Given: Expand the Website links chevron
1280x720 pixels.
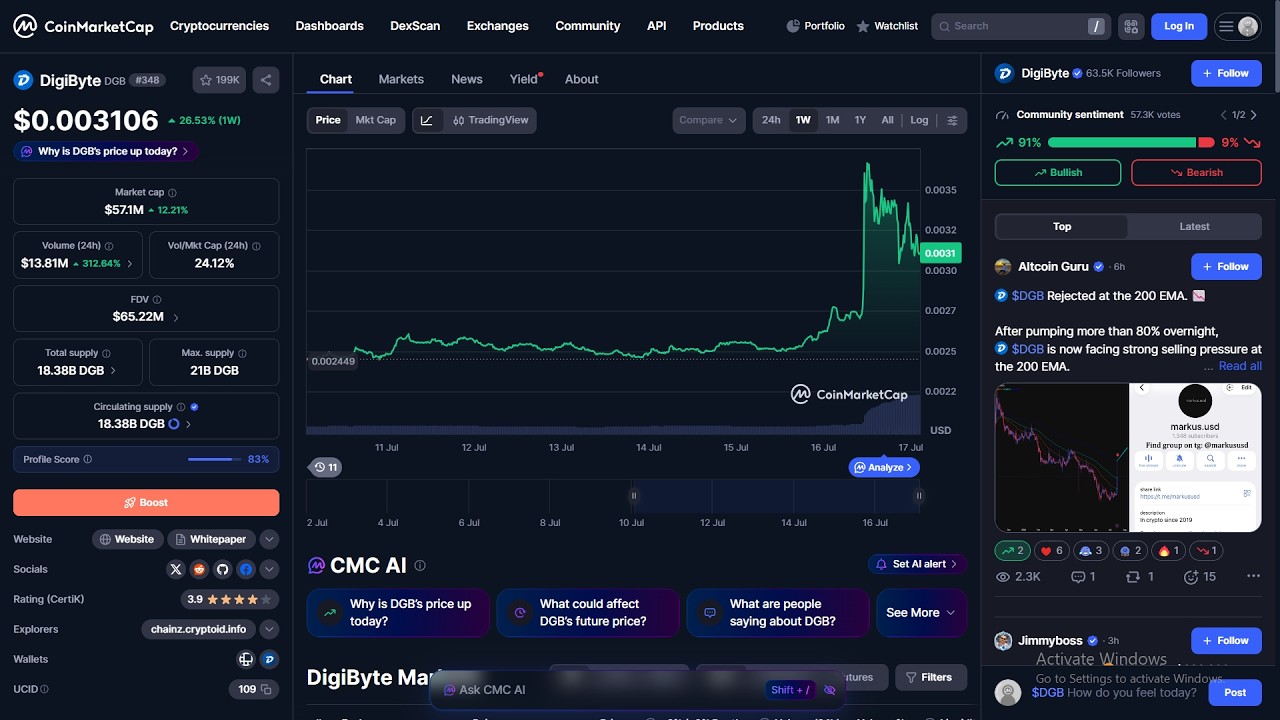Looking at the screenshot, I should click(269, 539).
